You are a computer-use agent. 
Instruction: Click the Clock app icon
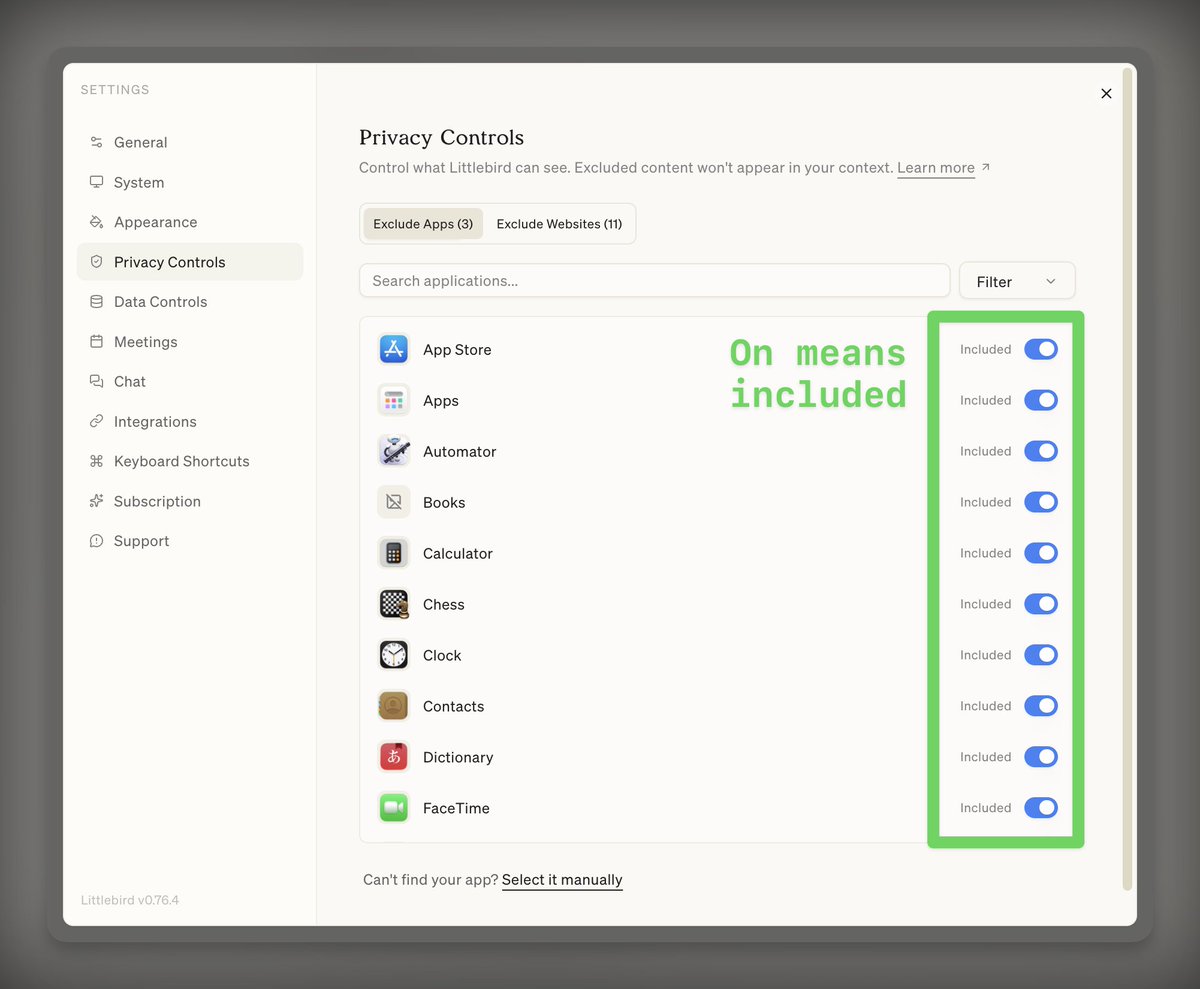click(x=394, y=655)
